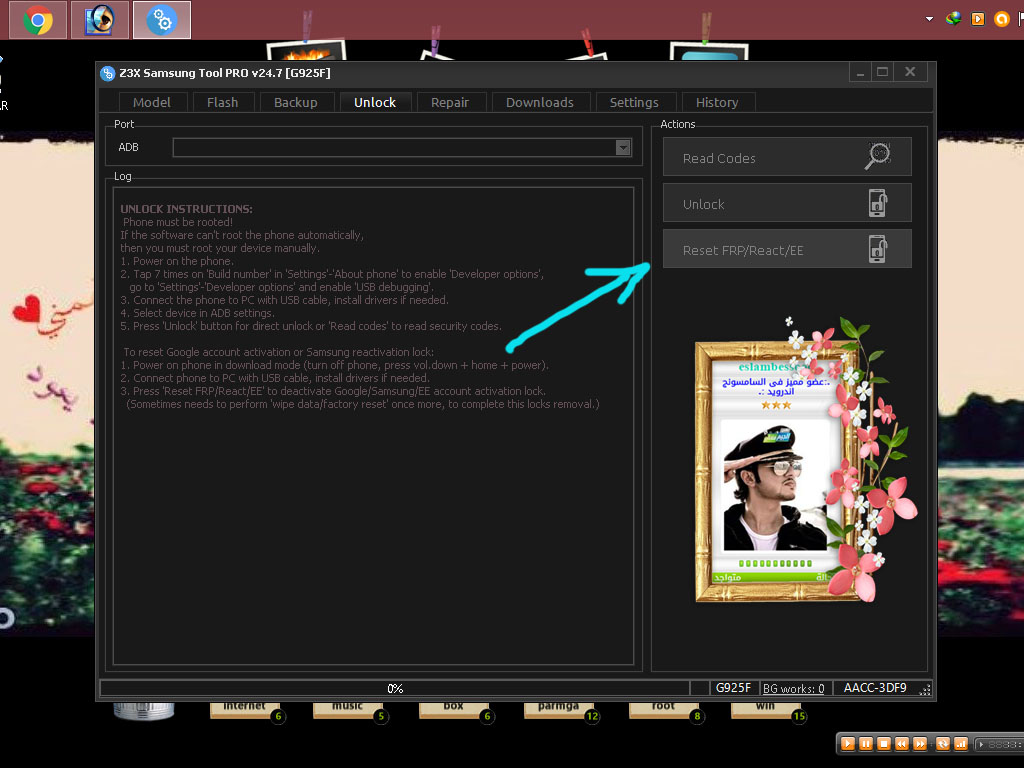Open the root desktop folder label

coord(663,708)
